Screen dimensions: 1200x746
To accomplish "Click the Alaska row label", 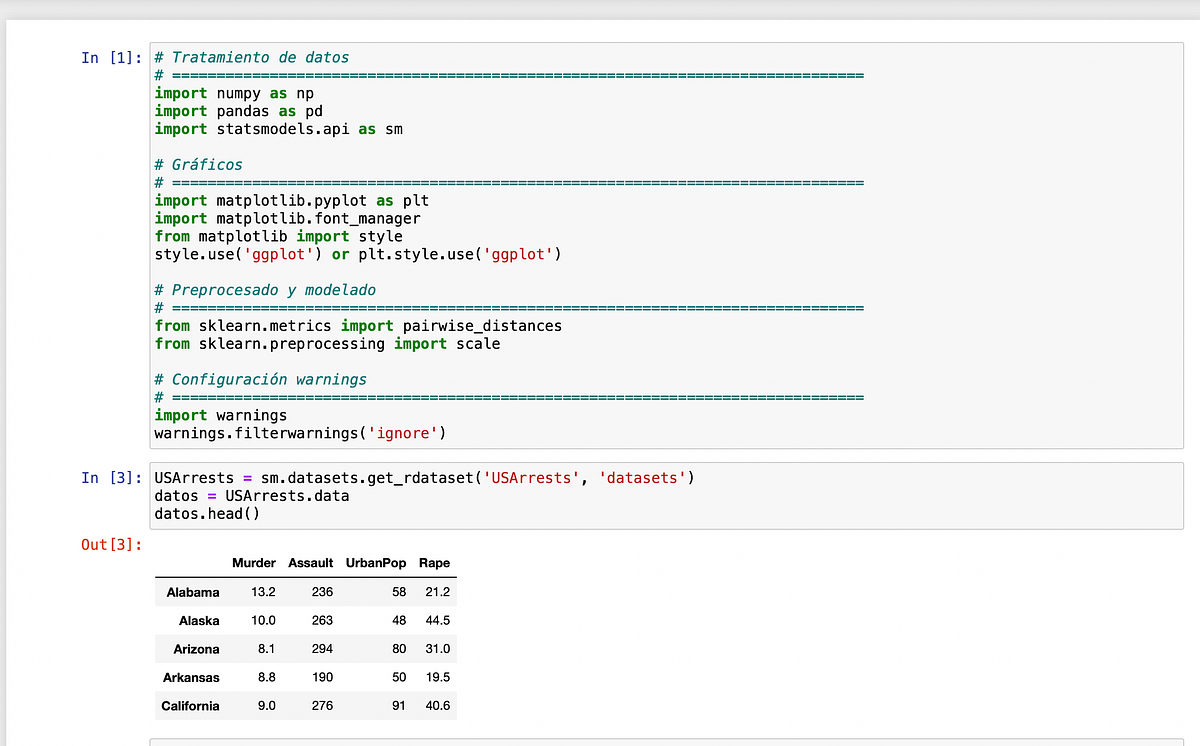I will coord(199,621).
